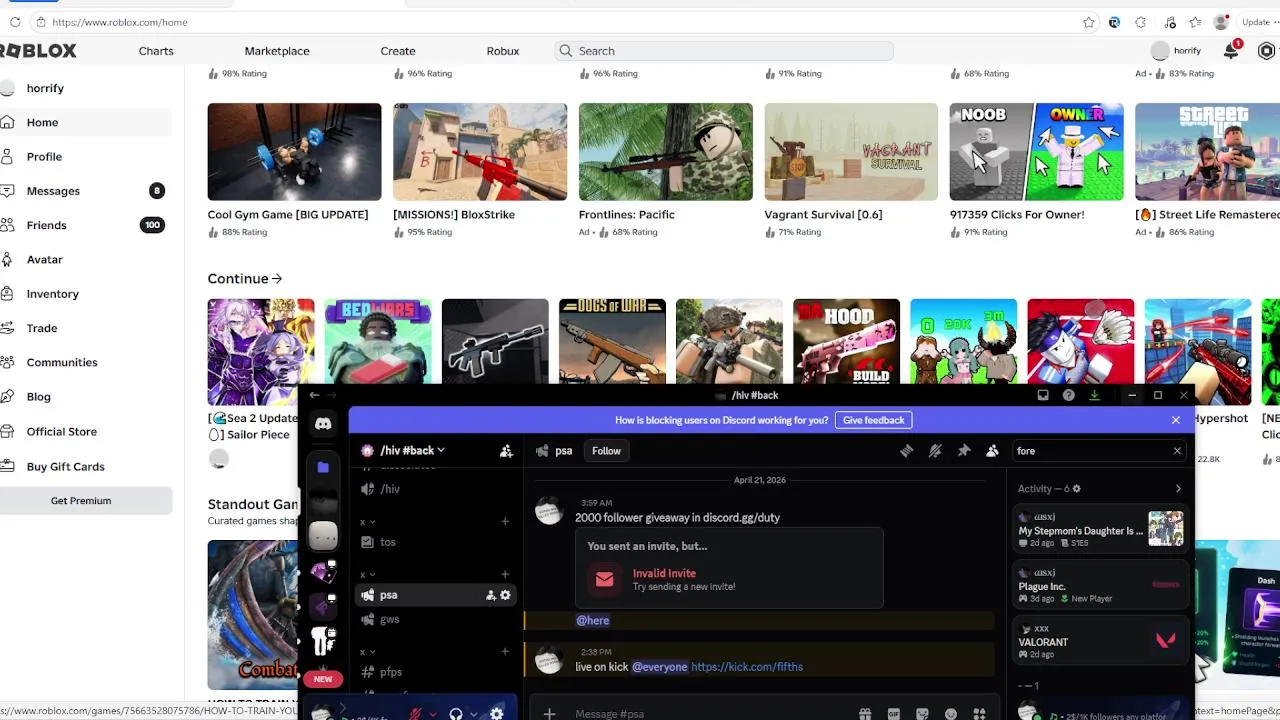Open Discord help question mark icon
This screenshot has height=720, width=1280.
coord(1069,395)
